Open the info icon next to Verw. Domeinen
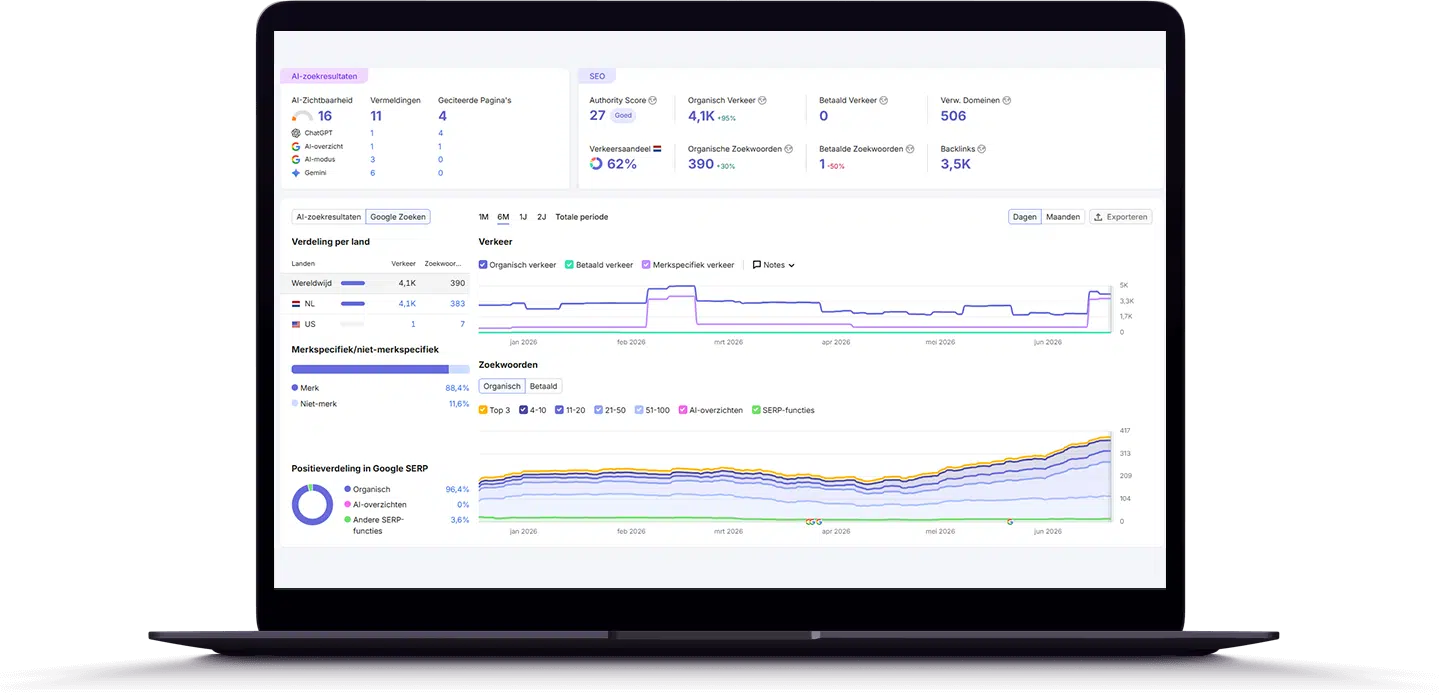 pyautogui.click(x=1007, y=100)
